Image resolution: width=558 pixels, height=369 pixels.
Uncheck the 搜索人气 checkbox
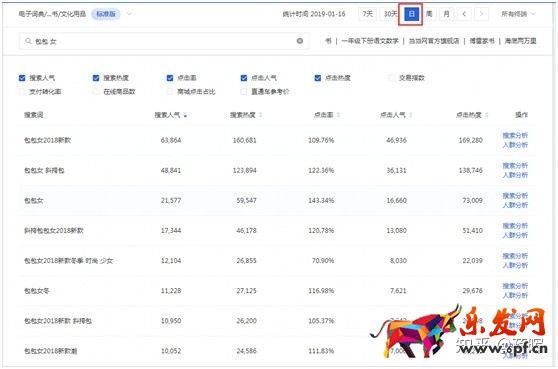coord(22,78)
